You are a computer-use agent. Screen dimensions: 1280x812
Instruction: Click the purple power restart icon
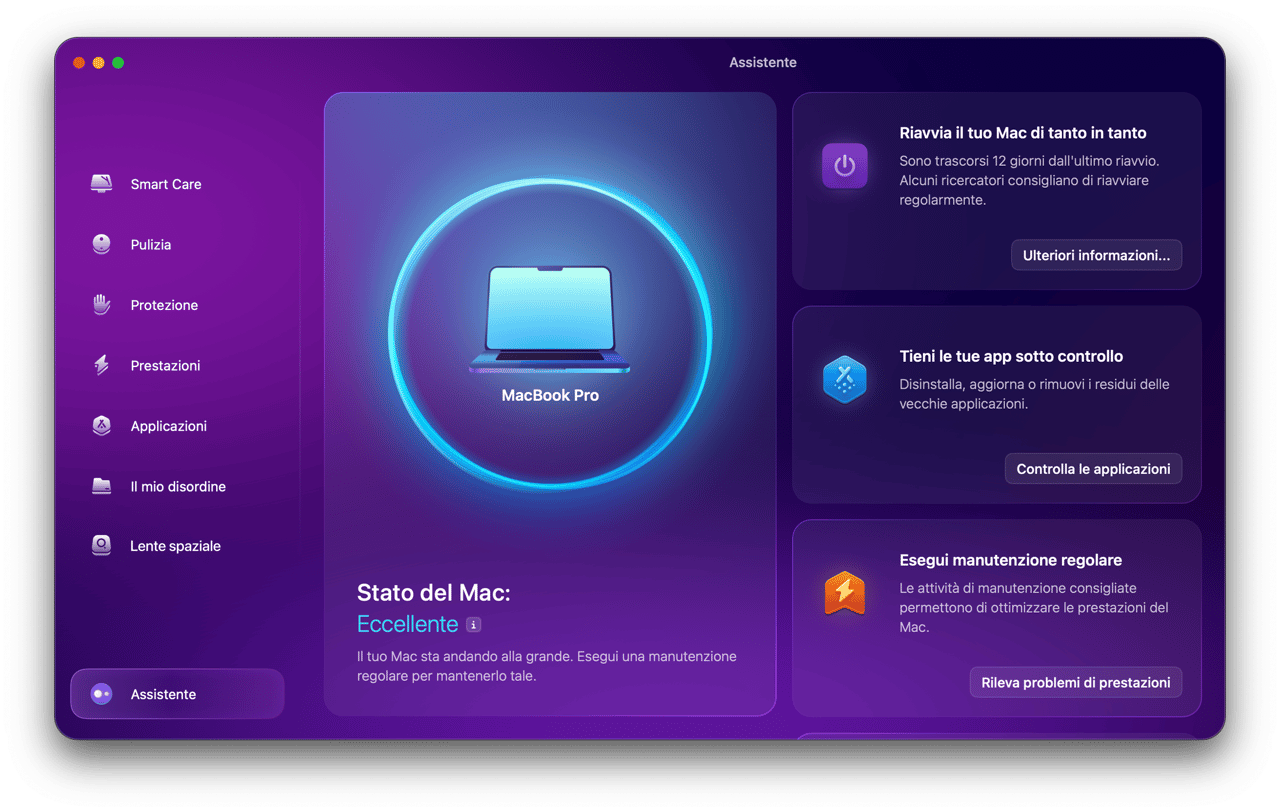(845, 165)
